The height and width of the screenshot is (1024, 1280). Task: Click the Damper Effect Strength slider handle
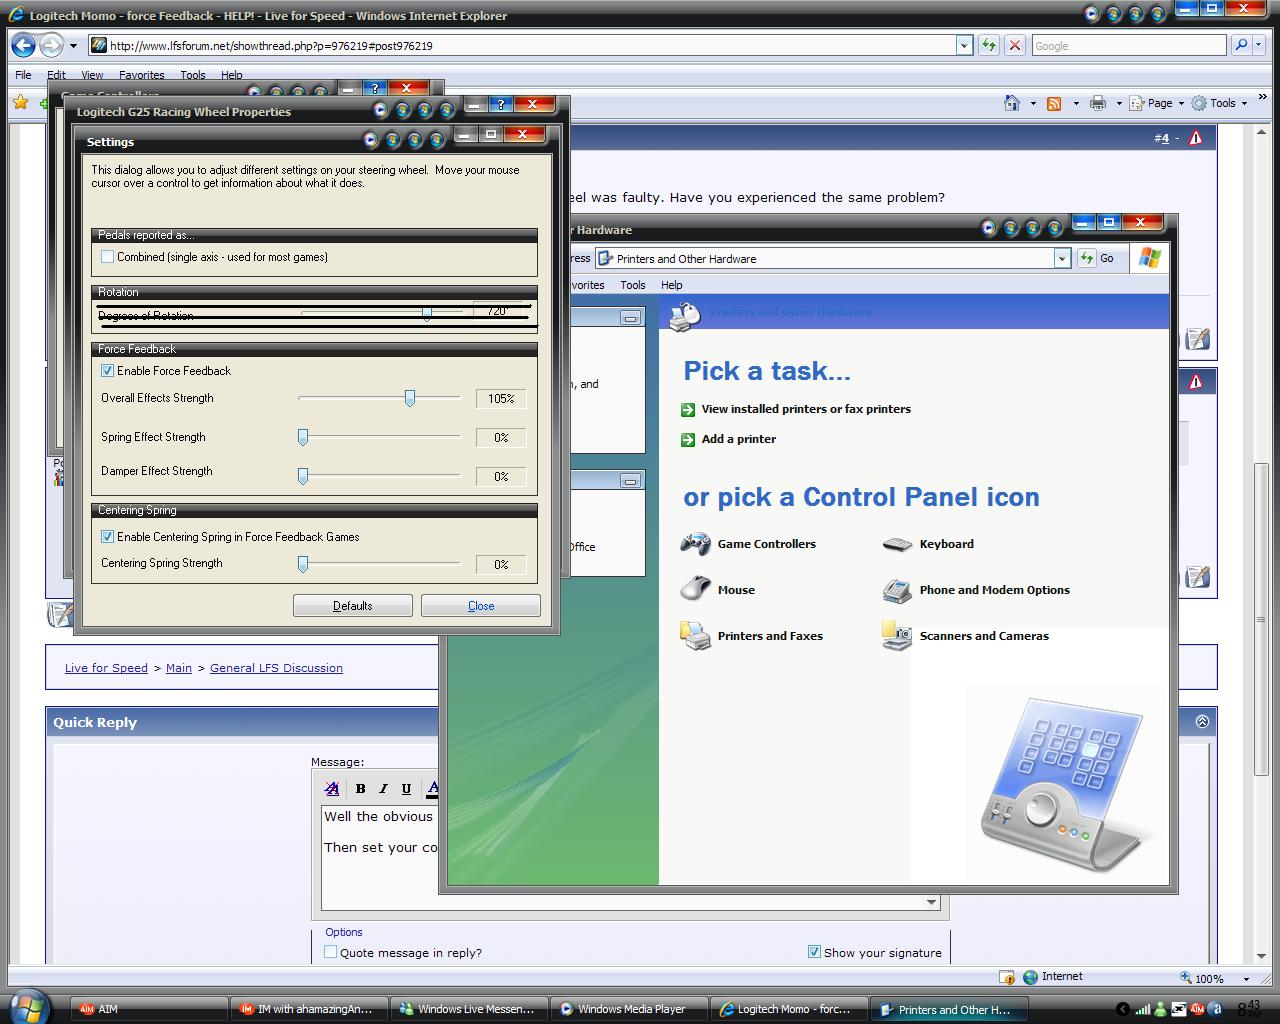pyautogui.click(x=303, y=476)
